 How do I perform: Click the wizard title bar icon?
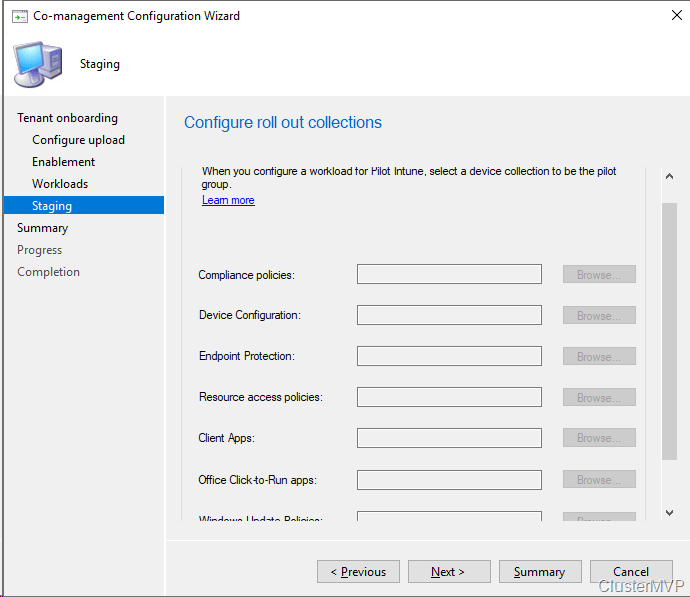pyautogui.click(x=20, y=16)
